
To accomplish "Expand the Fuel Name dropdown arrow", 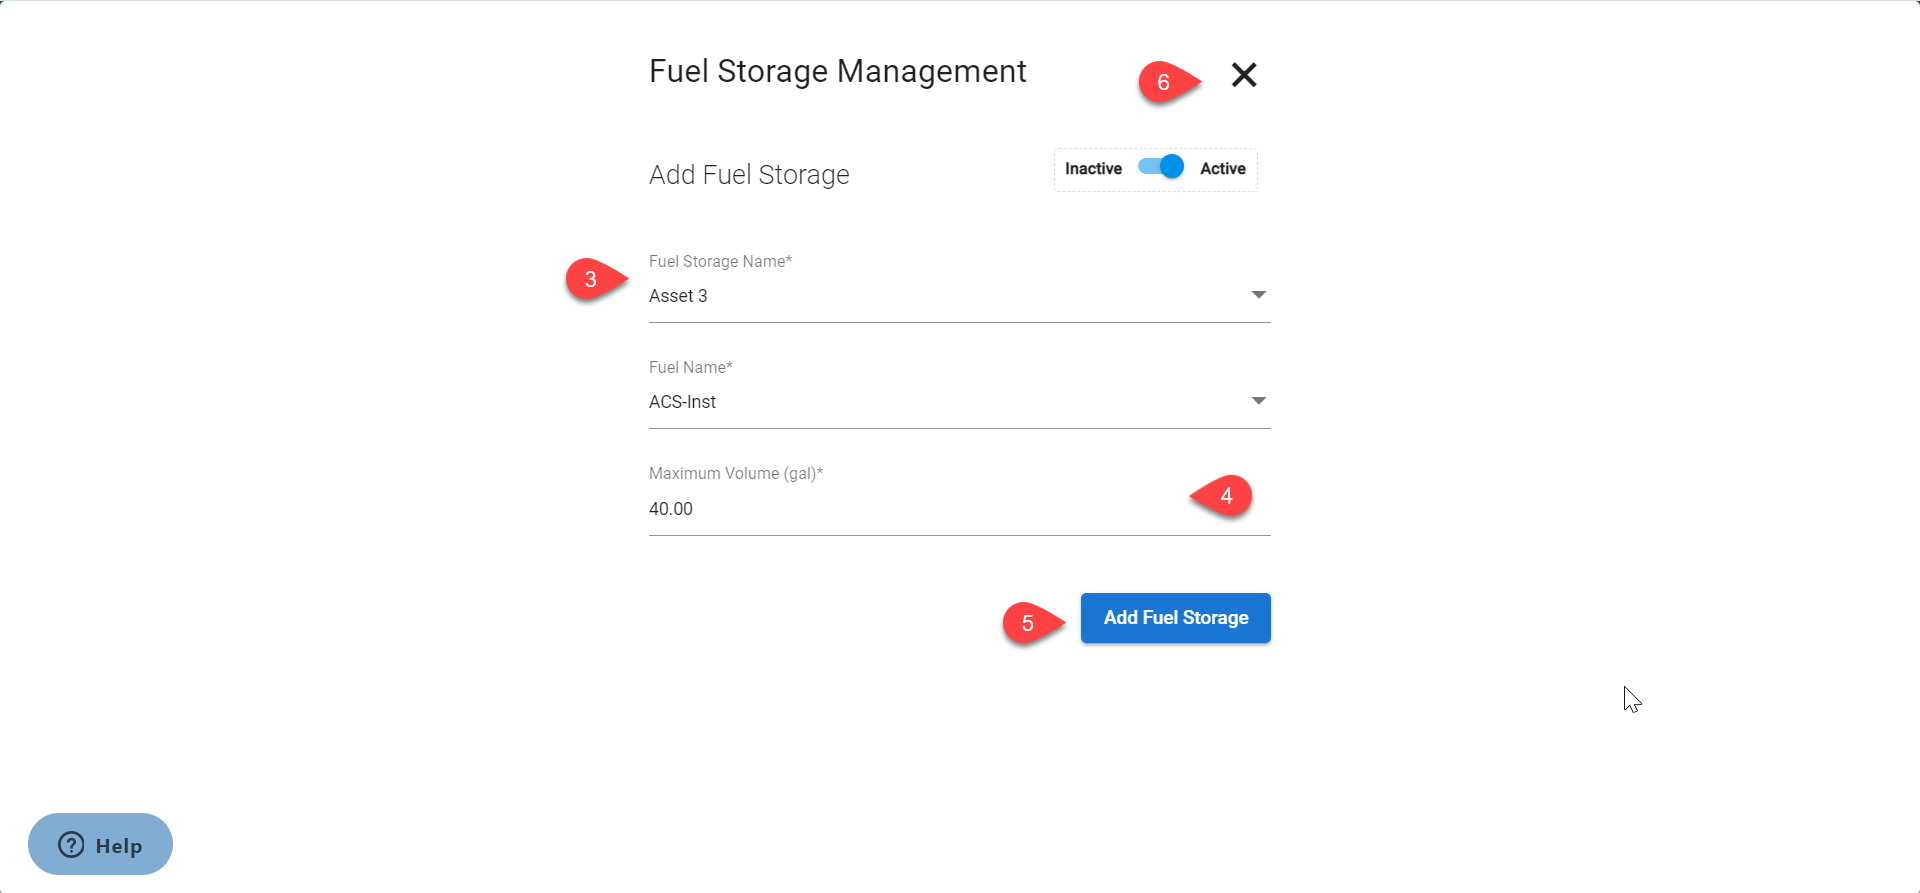I will 1258,401.
